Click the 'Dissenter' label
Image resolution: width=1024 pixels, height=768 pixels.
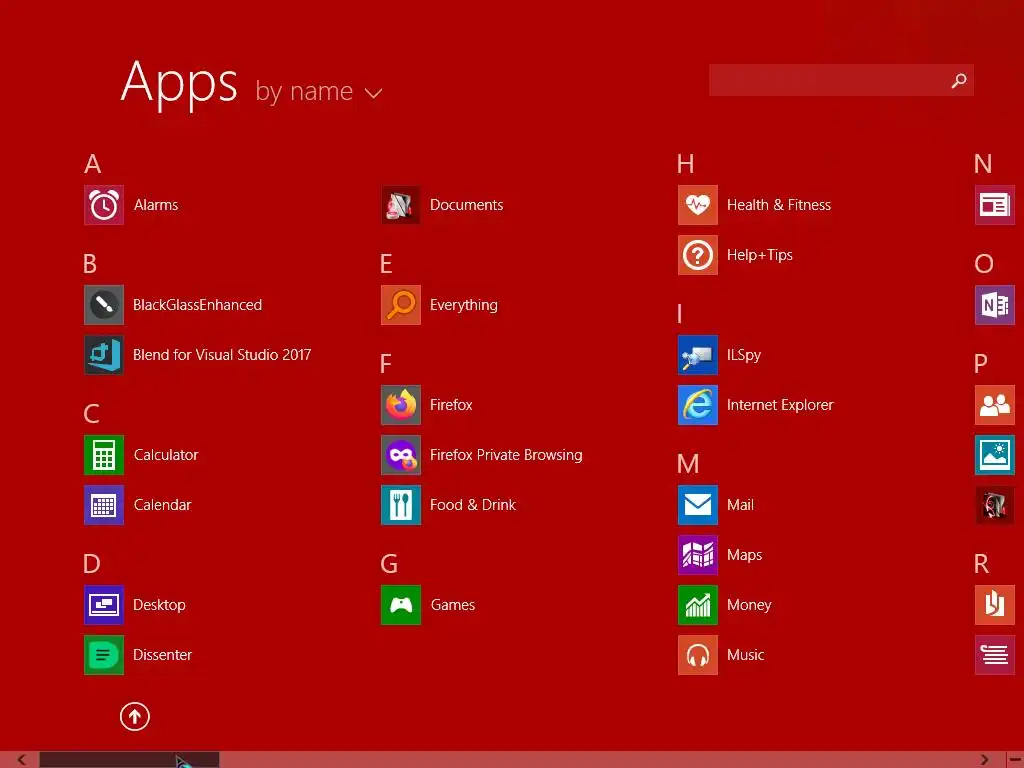[x=163, y=655]
